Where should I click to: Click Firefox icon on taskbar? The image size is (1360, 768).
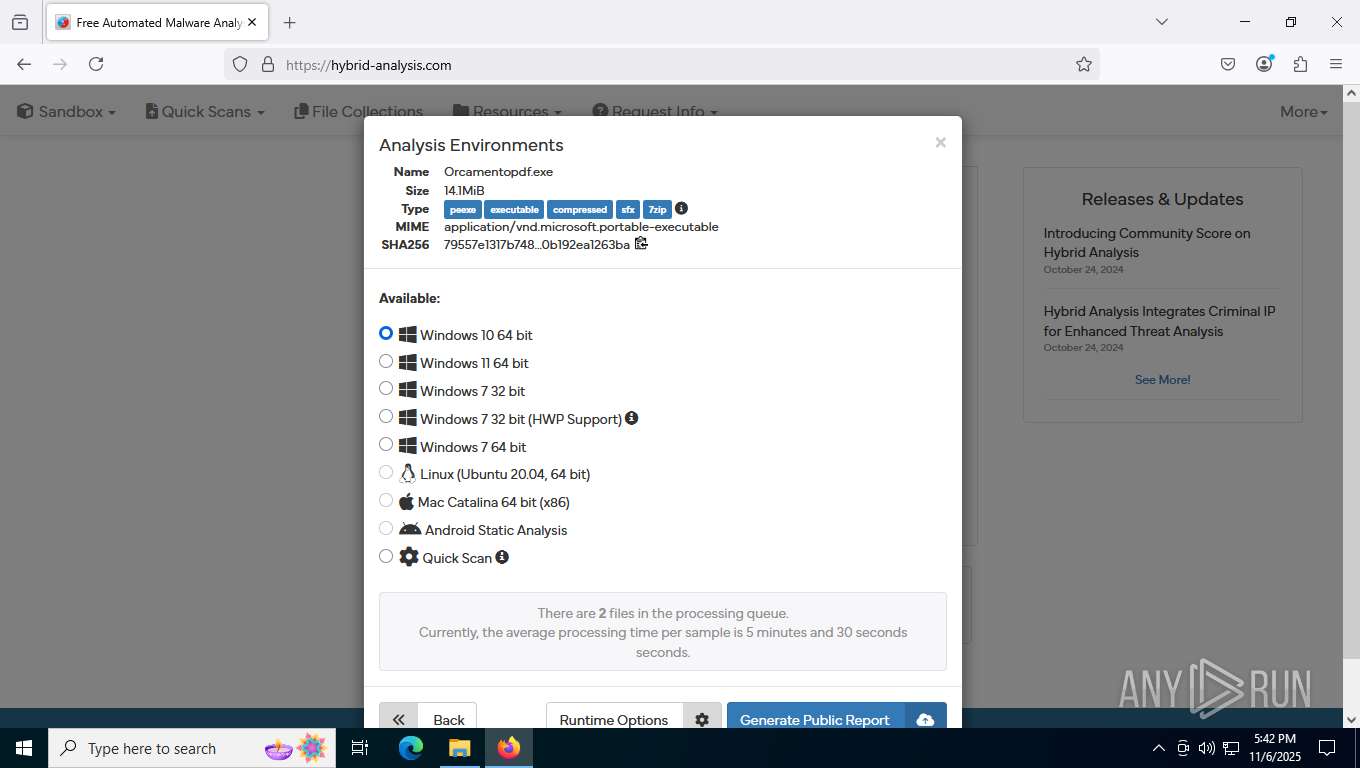[508, 748]
